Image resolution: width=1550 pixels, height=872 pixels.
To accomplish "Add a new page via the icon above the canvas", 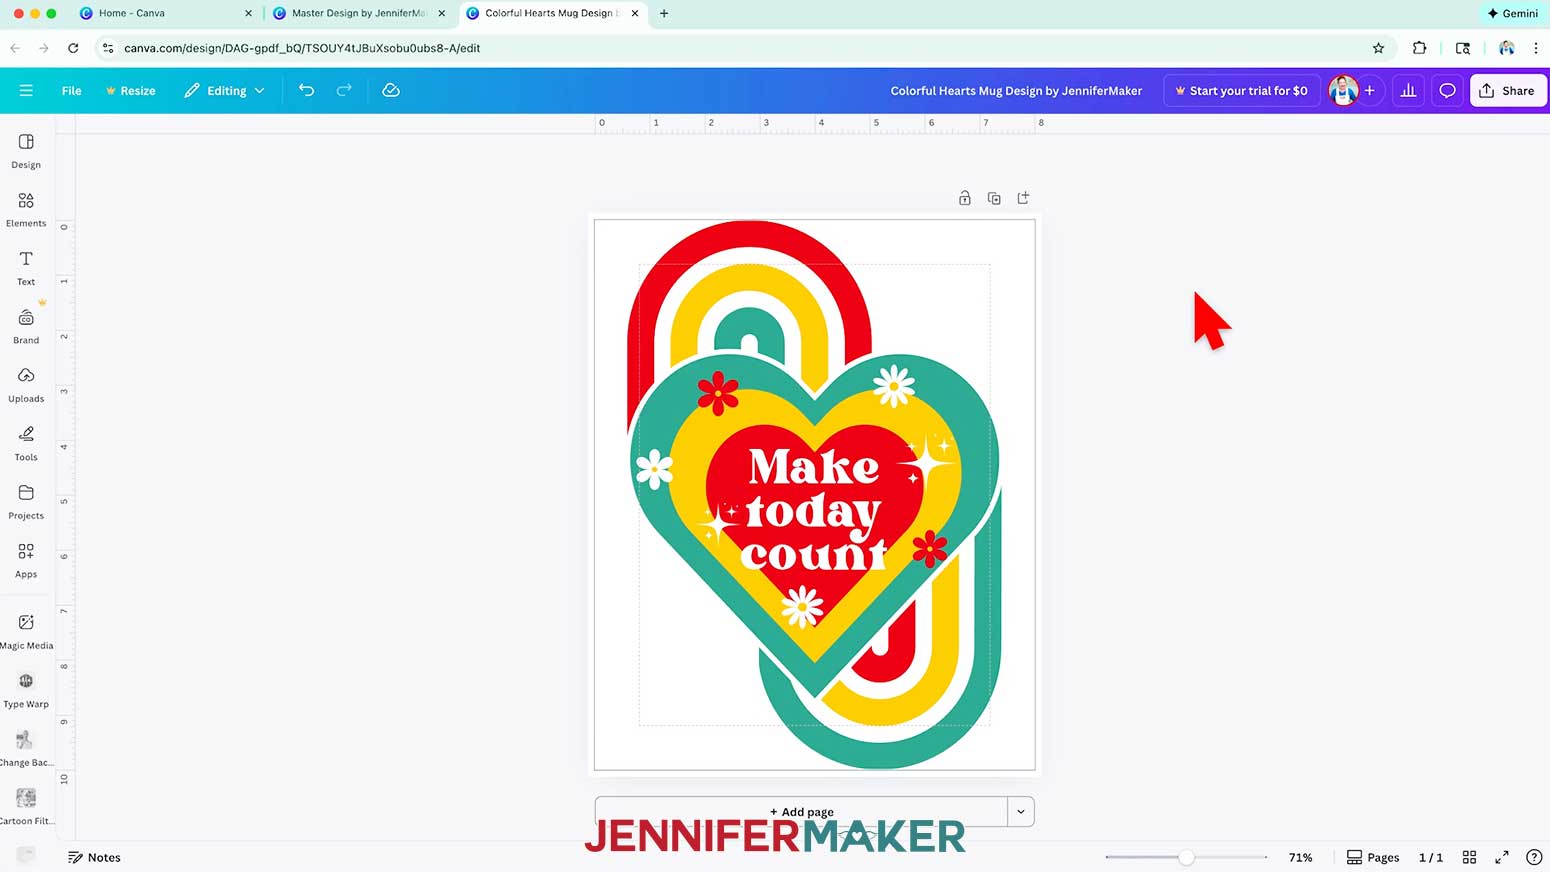I will pos(1023,198).
